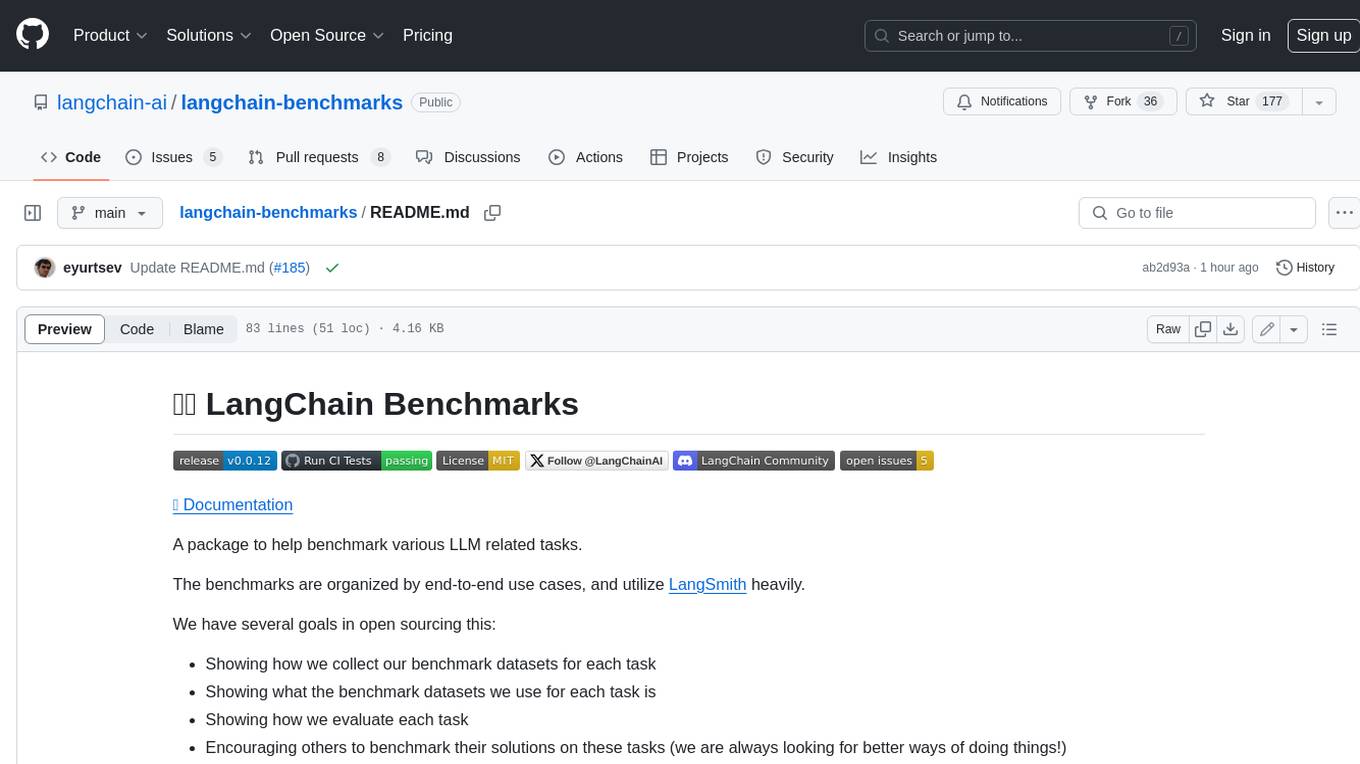1360x764 pixels.
Task: Click the langchain-benchmarks breadcrumb link
Action: click(268, 213)
